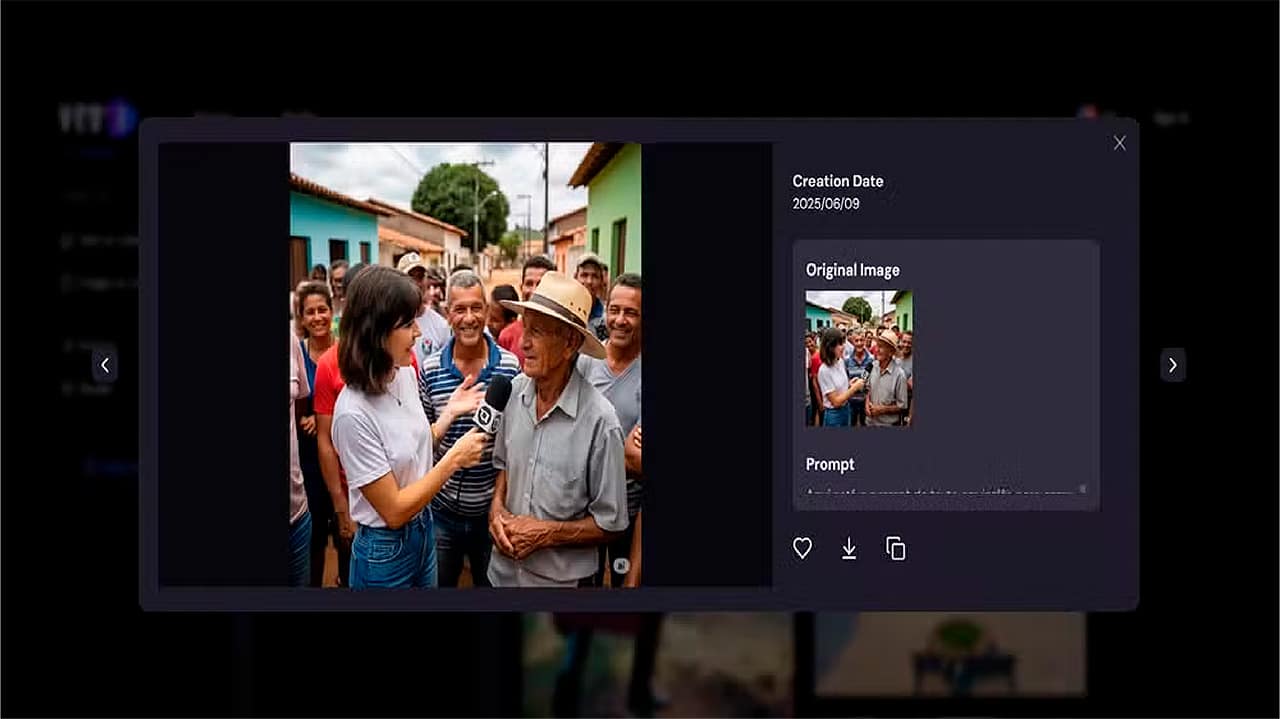The width and height of the screenshot is (1280, 719).
Task: Click the large generated interview image
Action: (x=465, y=364)
